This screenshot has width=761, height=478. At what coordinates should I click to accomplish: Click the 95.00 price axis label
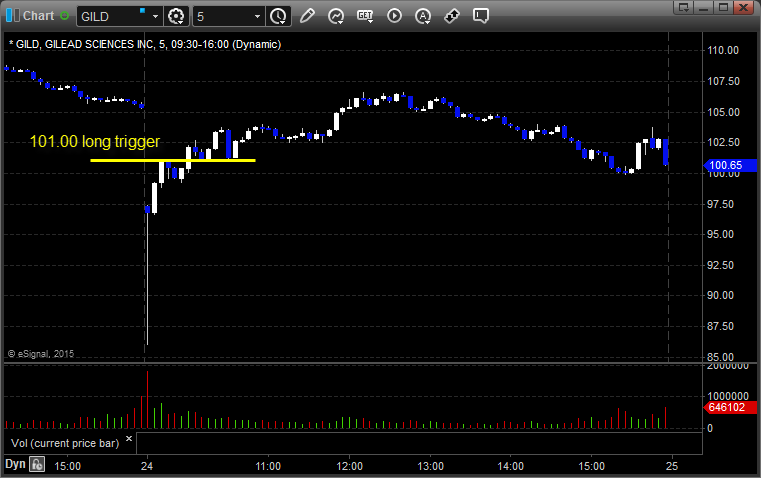(720, 234)
